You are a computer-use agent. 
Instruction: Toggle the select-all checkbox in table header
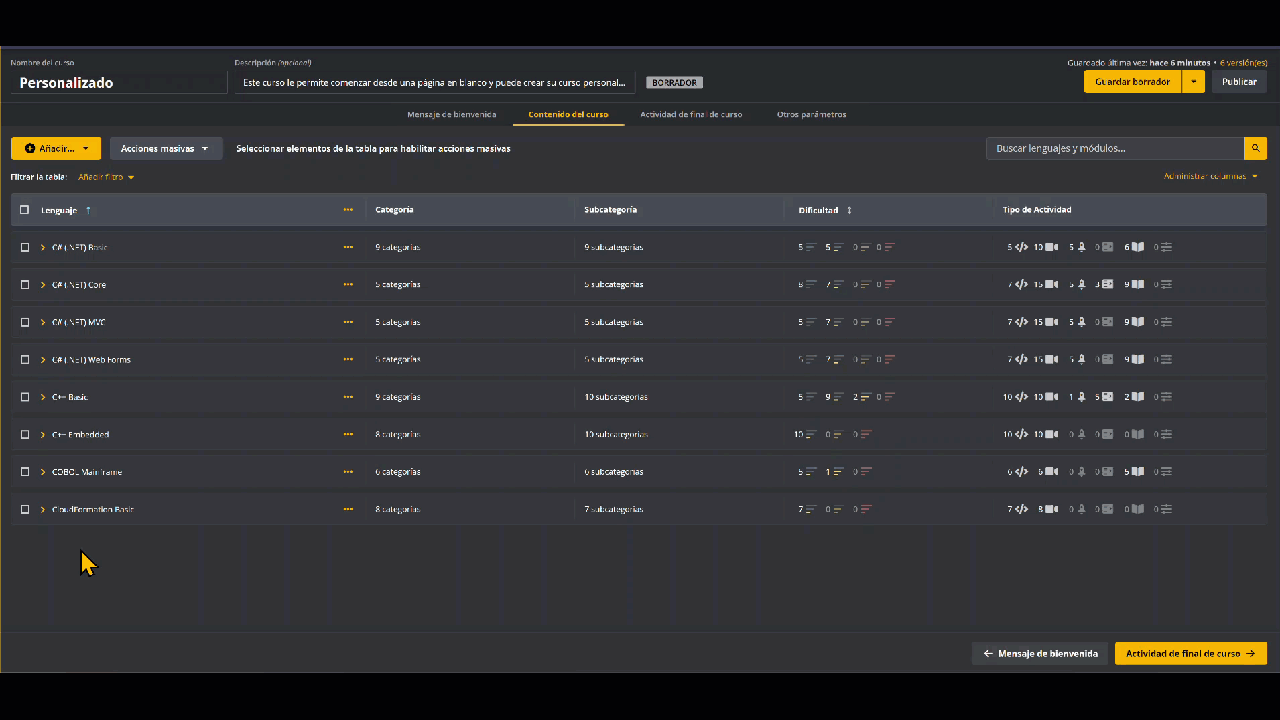click(x=25, y=210)
